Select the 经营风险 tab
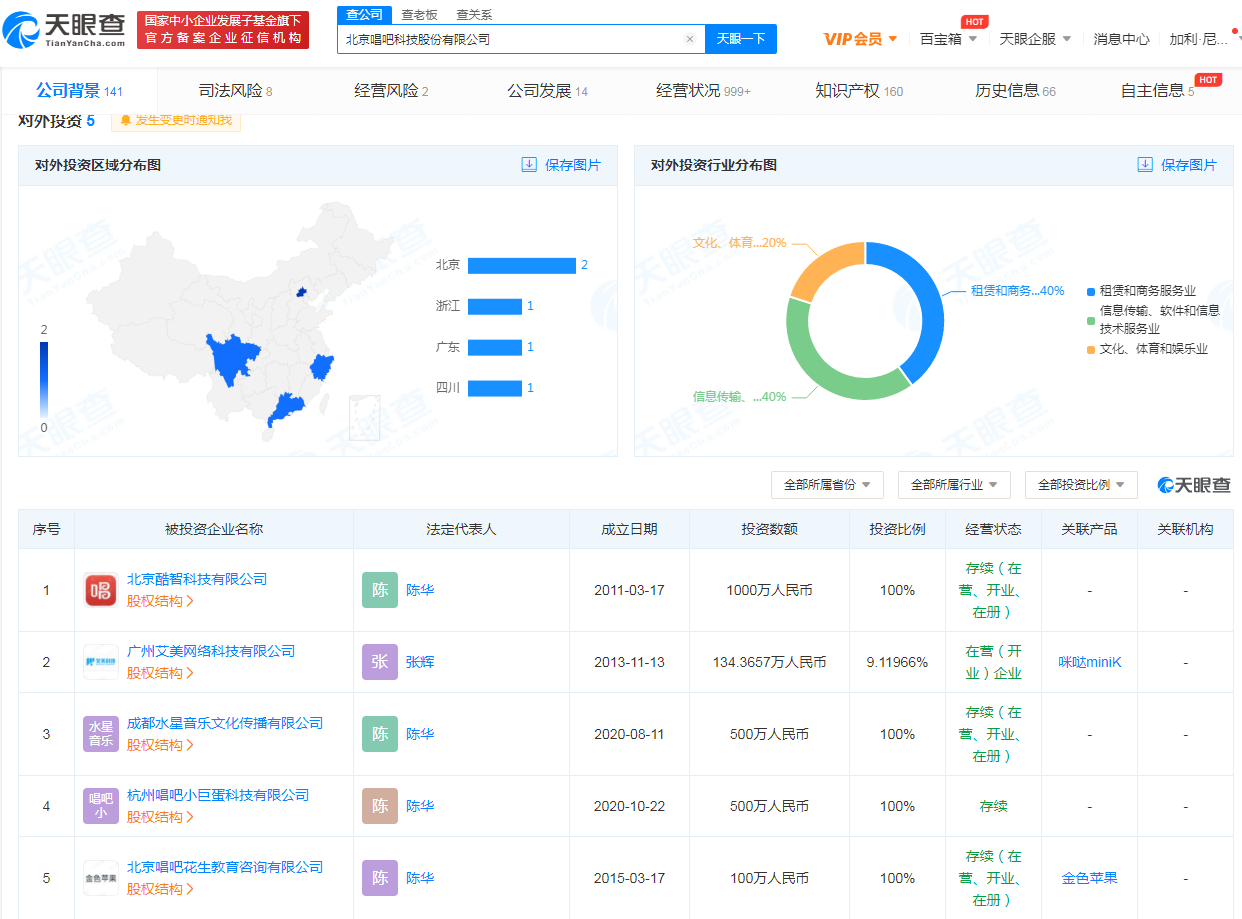Screen dimensions: 1242x919 click(391, 91)
